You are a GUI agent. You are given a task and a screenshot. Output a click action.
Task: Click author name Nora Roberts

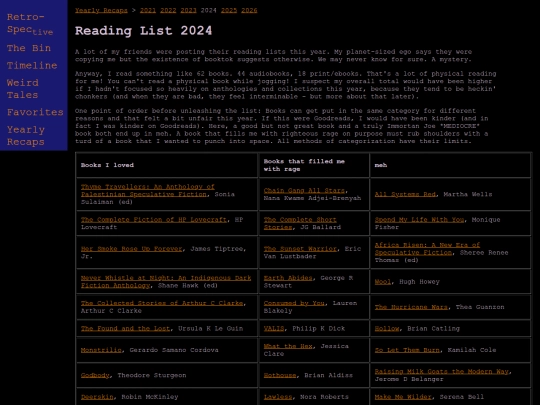[324, 397]
